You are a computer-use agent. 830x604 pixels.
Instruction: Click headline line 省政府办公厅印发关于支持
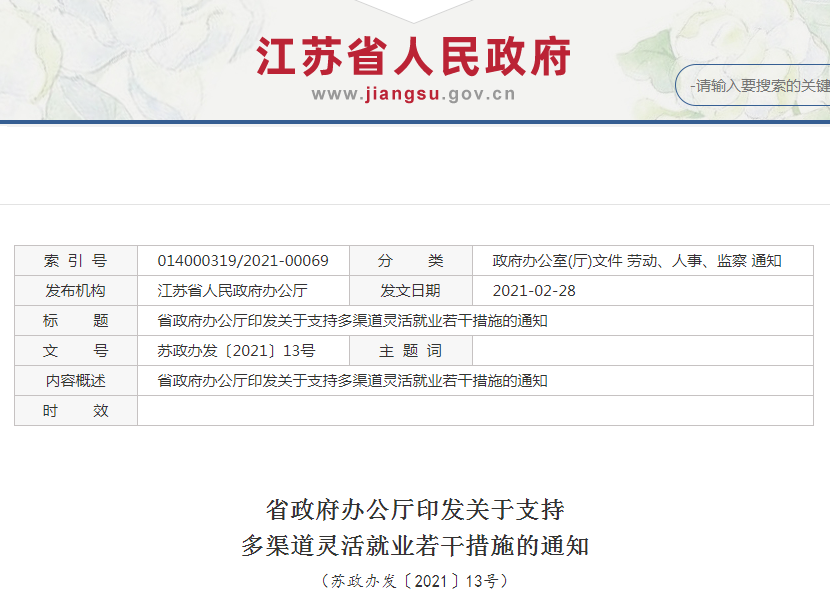415,510
